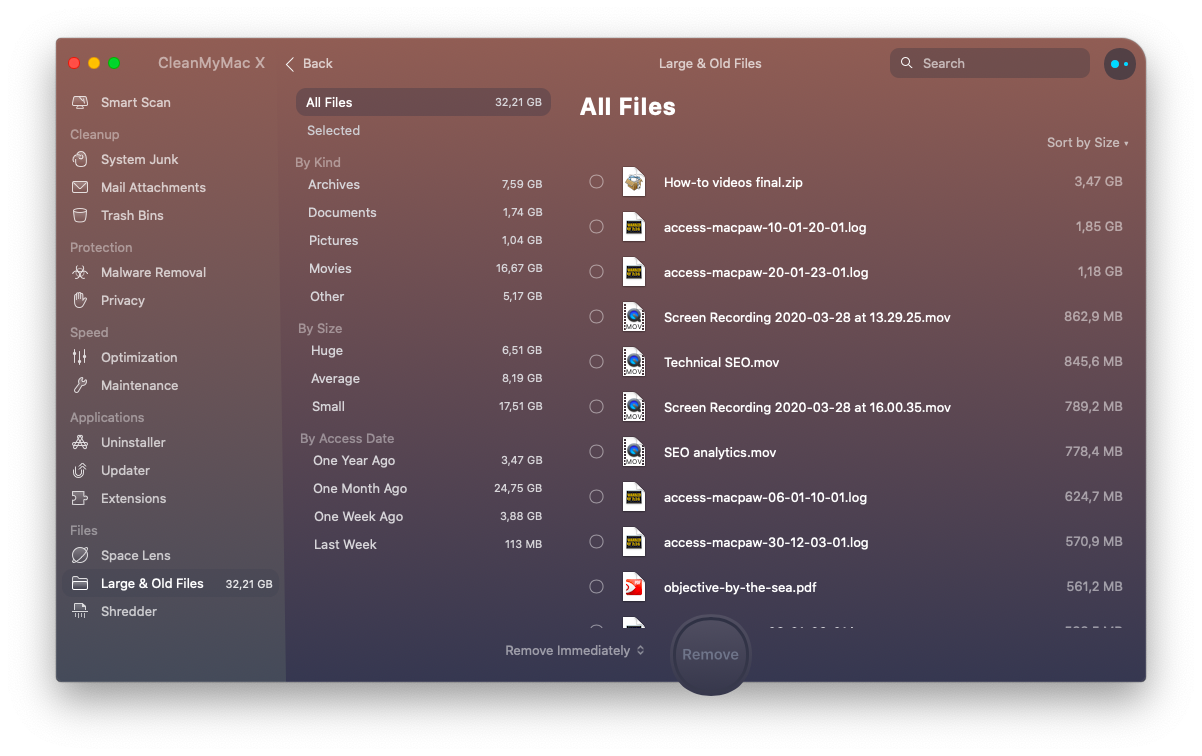Select access-macpaw-06-01-10-01.log checkbox
Screen dimensions: 1202x756
(596, 497)
